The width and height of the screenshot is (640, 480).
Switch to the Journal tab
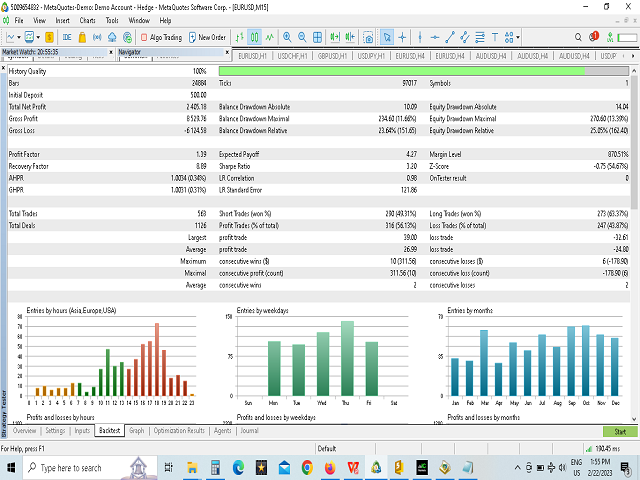pos(249,431)
